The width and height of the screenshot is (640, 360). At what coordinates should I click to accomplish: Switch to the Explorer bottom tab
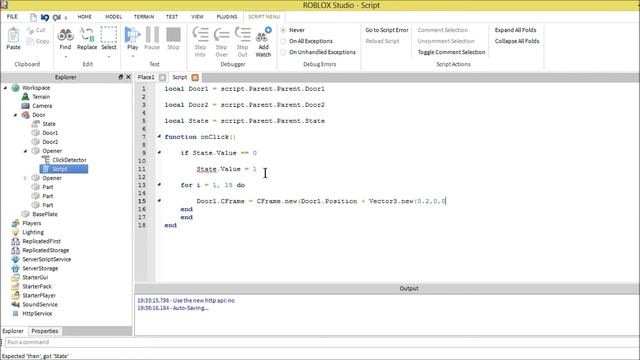[13, 331]
